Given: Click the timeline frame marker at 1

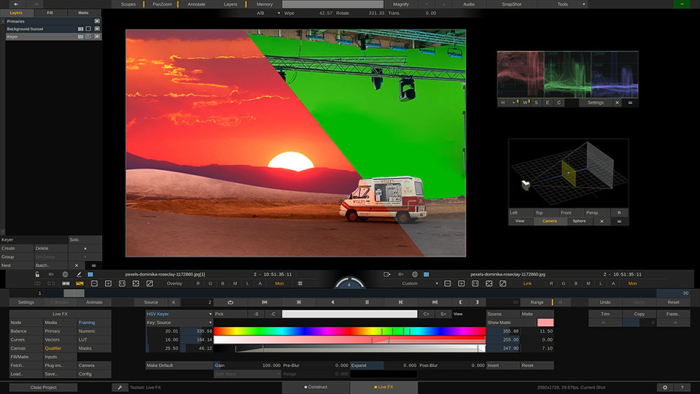Looking at the screenshot, I should coord(40,293).
